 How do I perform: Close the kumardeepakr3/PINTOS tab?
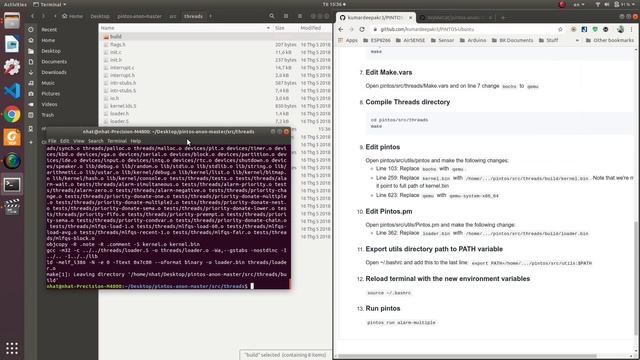click(410, 18)
